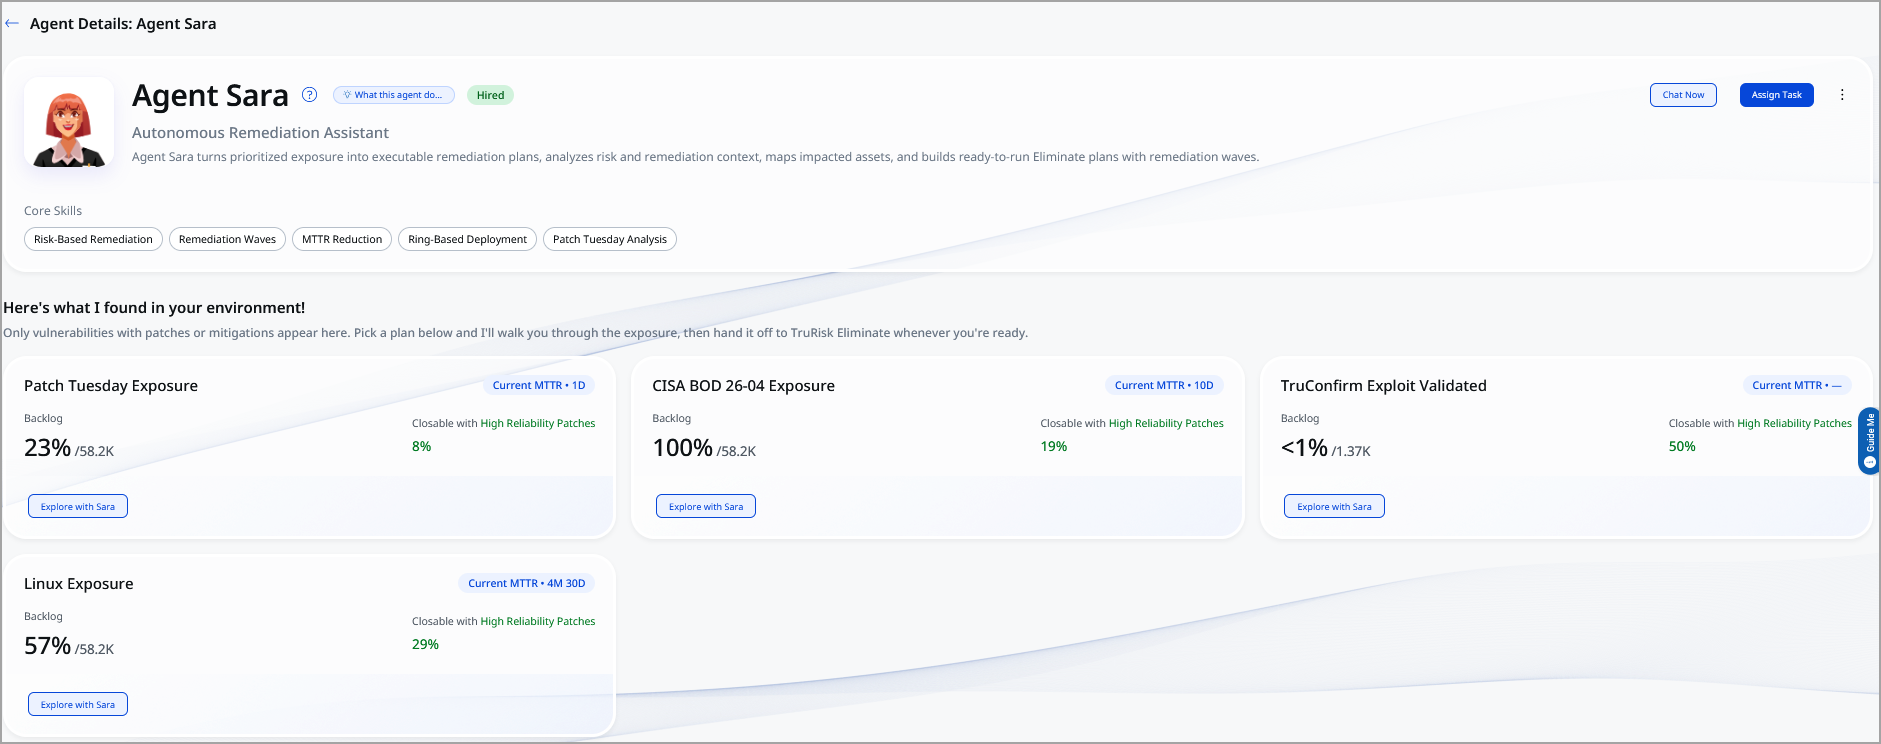
Task: Click the 'Current MTTR • 4M 30D' badge
Action: (527, 583)
